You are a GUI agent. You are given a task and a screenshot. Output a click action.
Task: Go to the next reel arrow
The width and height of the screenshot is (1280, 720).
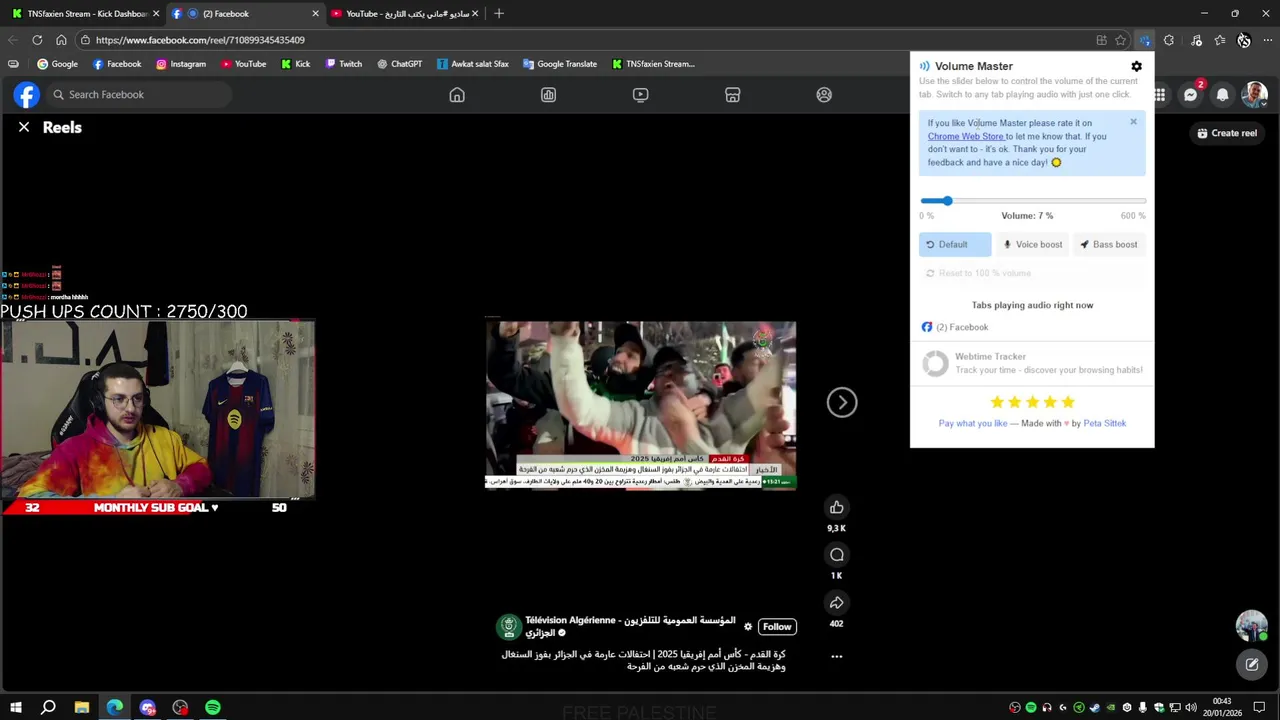coord(842,402)
